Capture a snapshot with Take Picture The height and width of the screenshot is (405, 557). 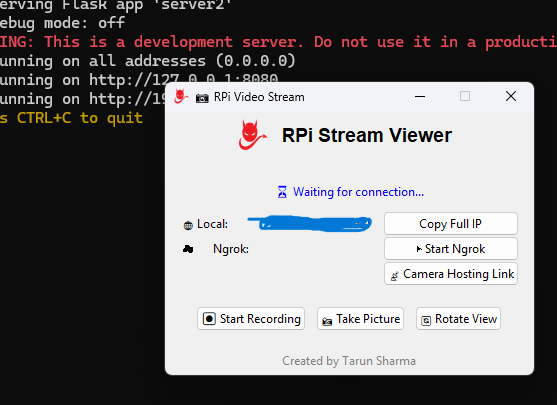(360, 319)
